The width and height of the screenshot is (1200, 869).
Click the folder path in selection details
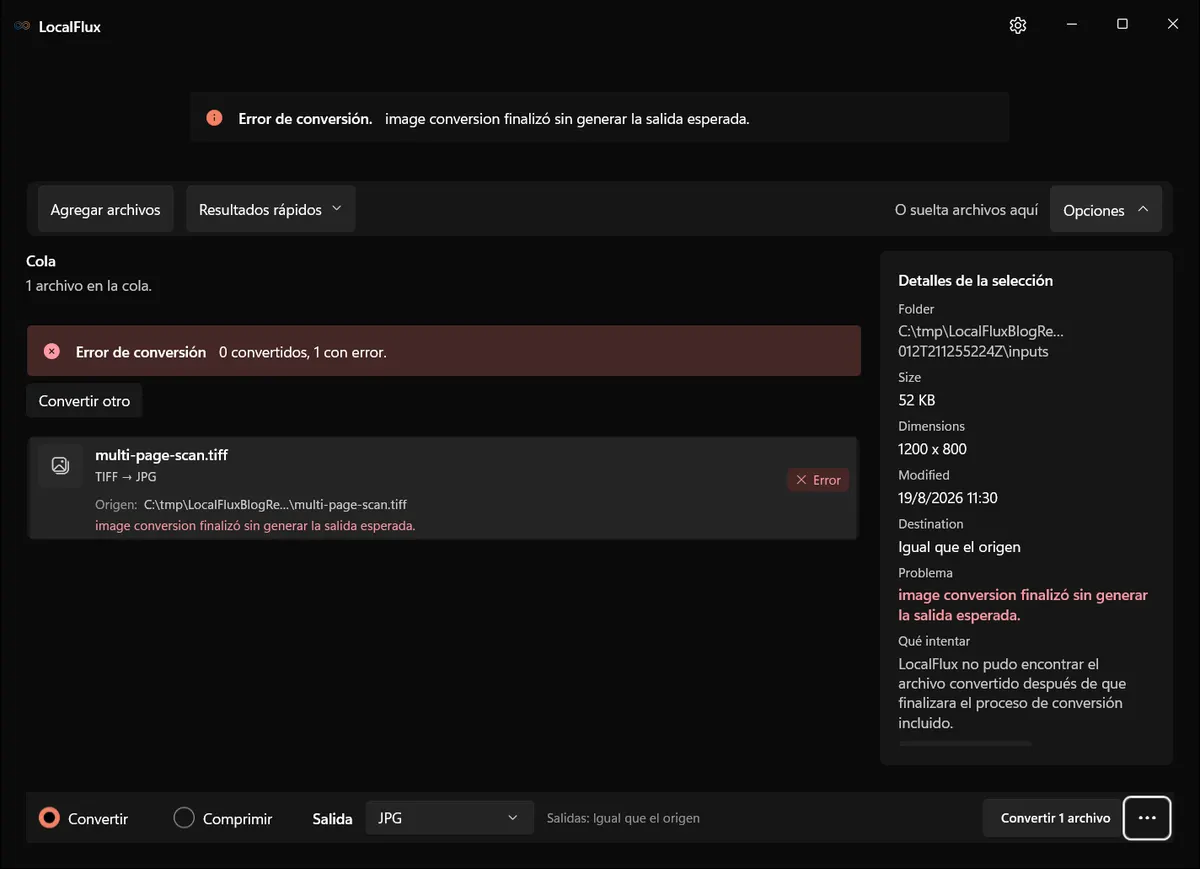pyautogui.click(x=981, y=341)
